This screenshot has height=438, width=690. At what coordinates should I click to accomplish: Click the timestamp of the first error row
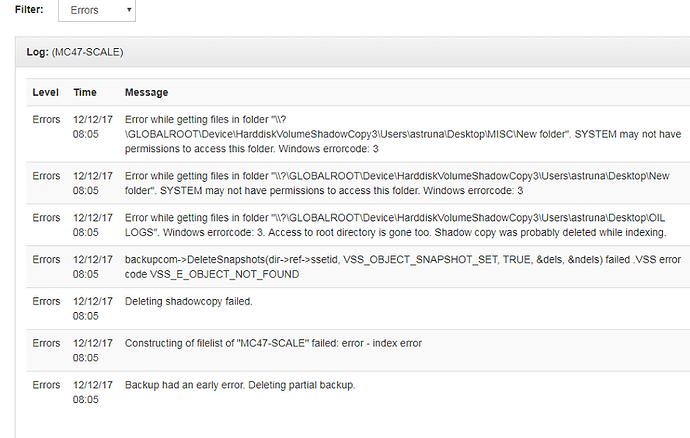93,127
